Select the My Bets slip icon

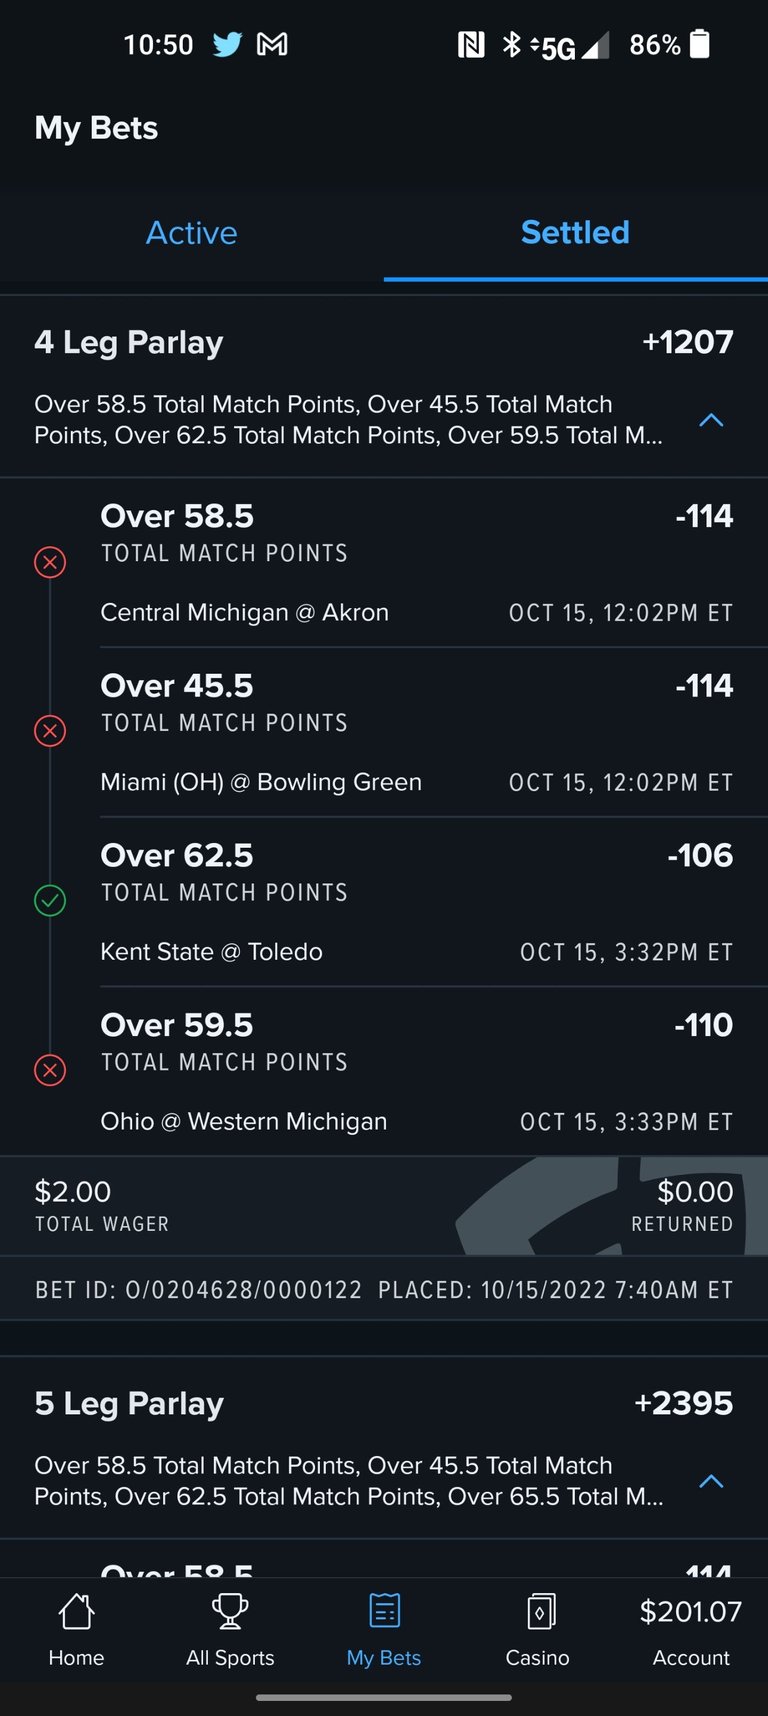384,1612
